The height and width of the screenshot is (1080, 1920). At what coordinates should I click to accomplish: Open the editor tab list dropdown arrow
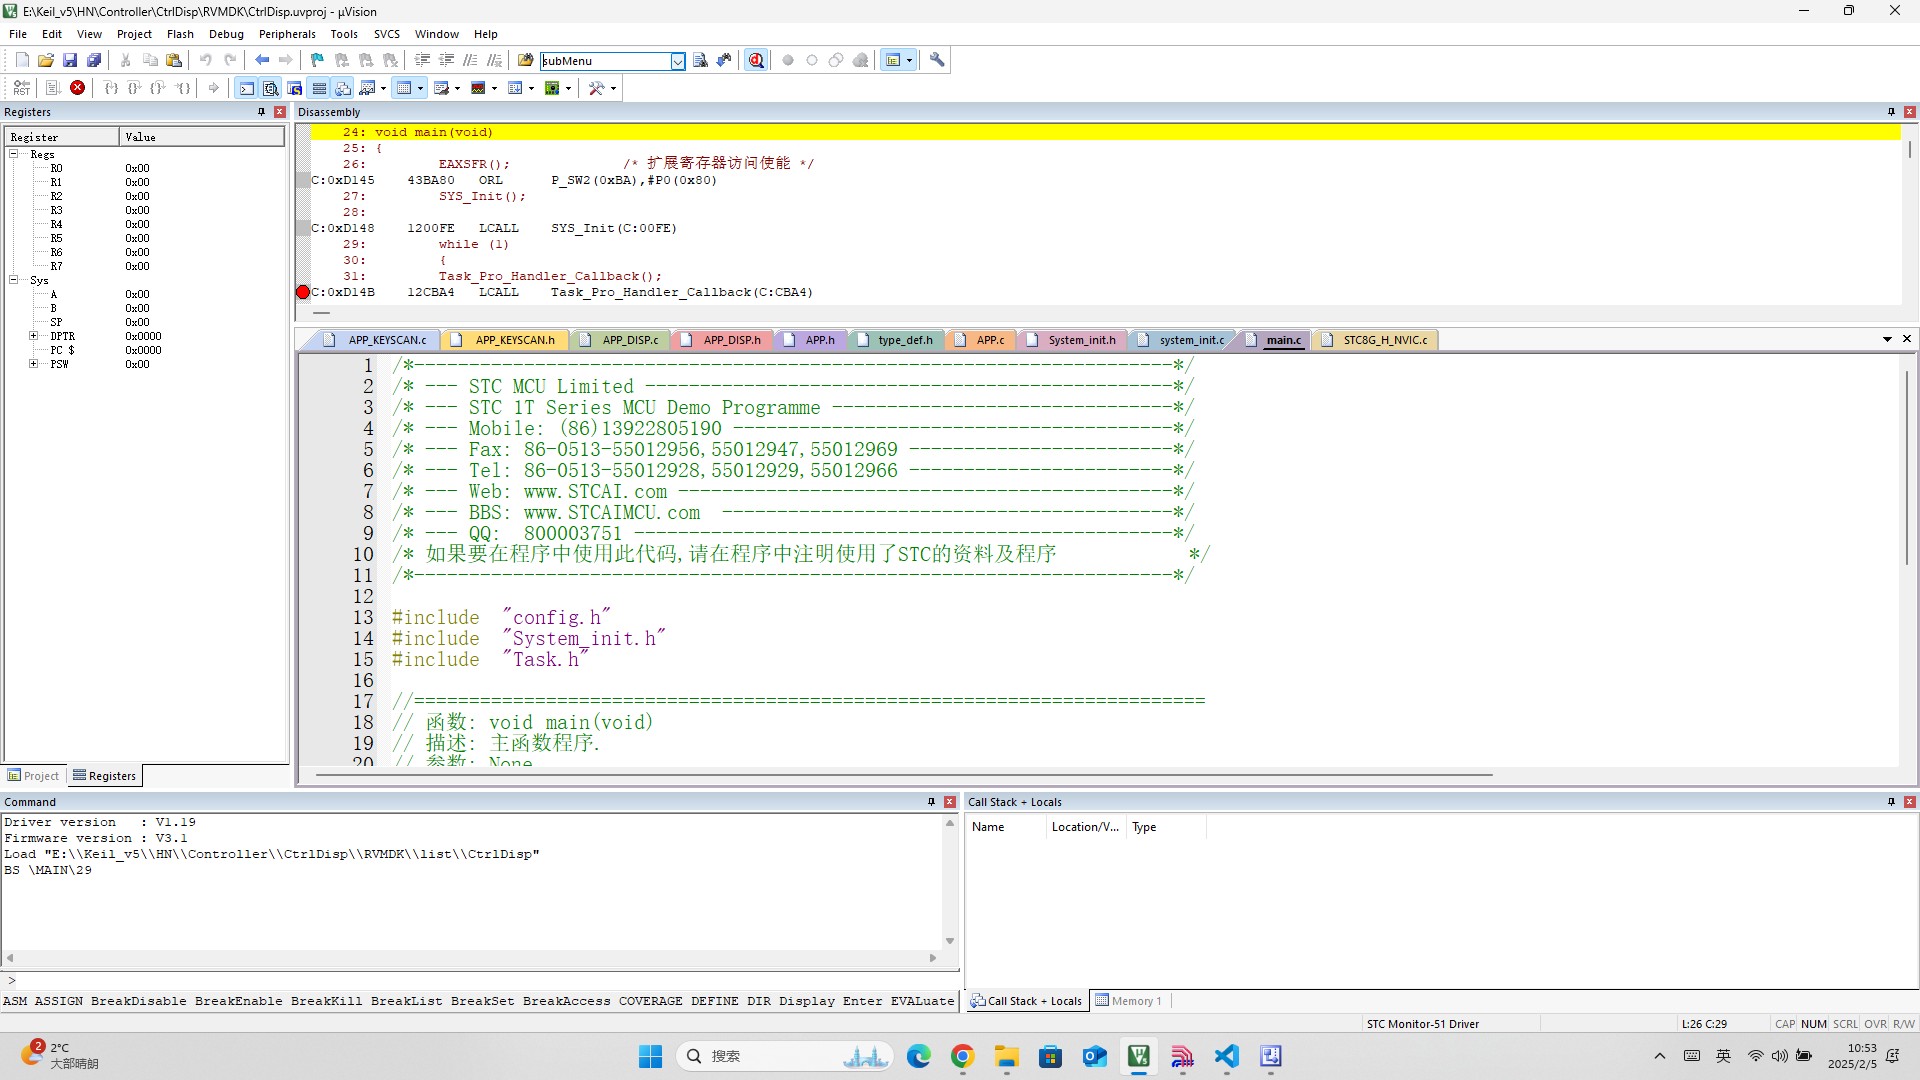(x=1887, y=340)
